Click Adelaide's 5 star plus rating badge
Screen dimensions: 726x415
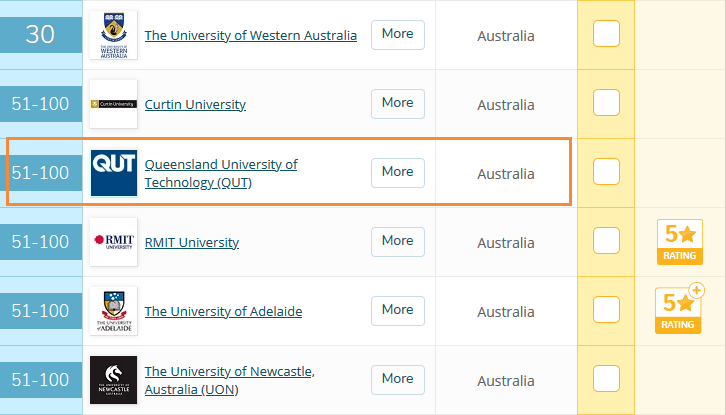click(x=678, y=309)
